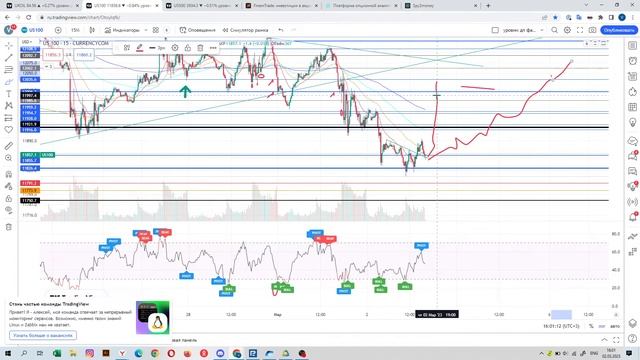The height and width of the screenshot is (360, 640).
Task: Expand the indicators favorites dropdown arrow
Action: point(146,30)
